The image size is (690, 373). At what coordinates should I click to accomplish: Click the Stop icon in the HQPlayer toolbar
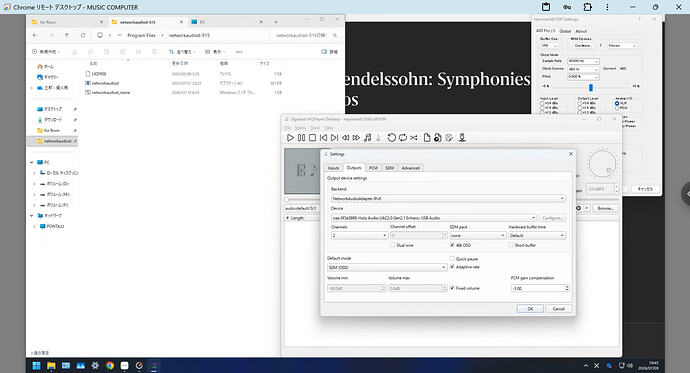312,138
